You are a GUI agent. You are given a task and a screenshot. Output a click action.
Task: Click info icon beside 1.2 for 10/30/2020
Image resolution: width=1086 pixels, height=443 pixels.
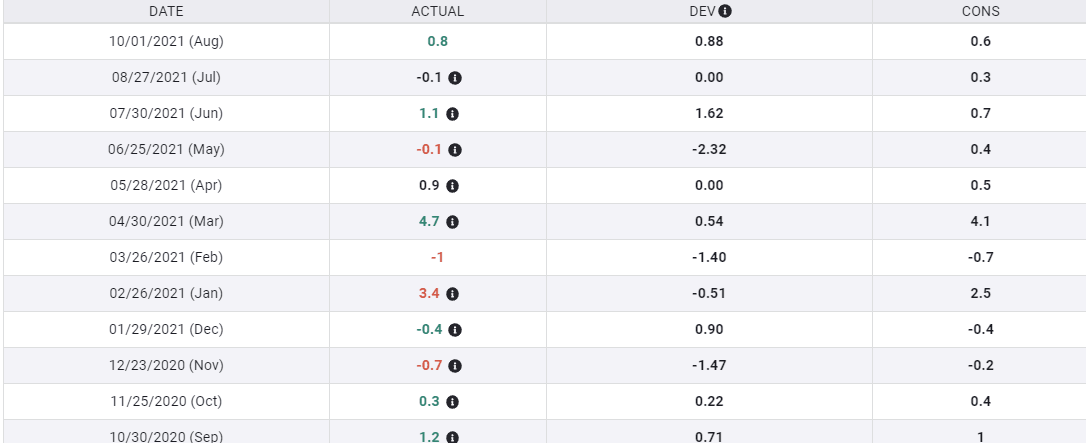pos(452,437)
